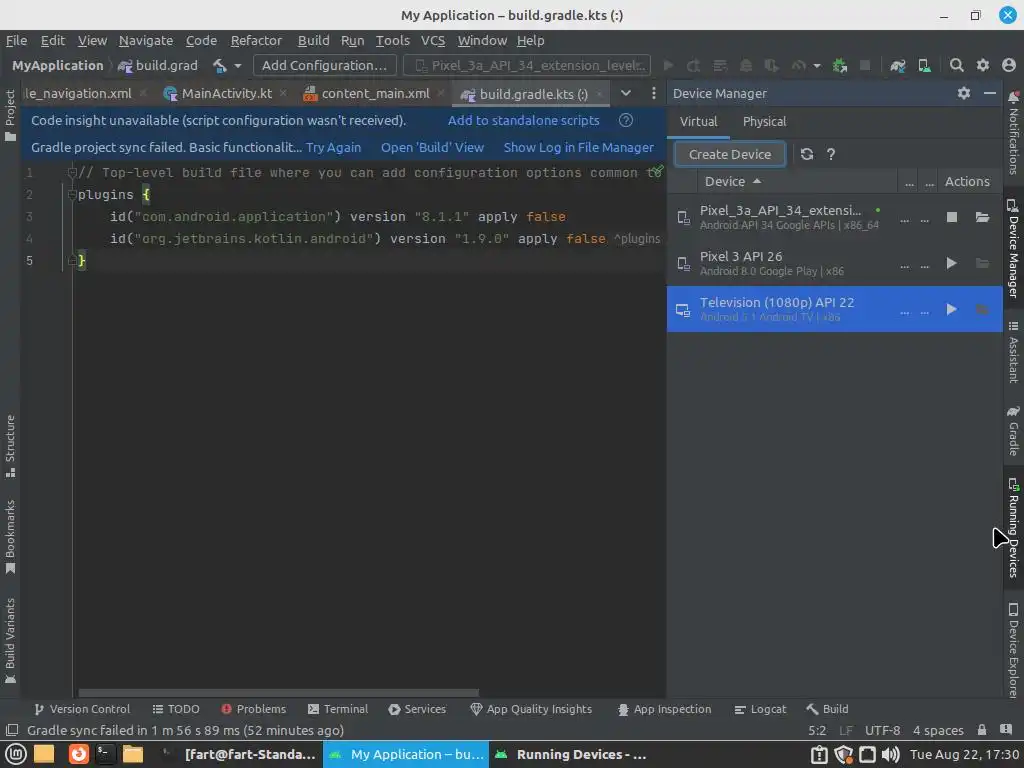This screenshot has width=1024, height=768.
Task: Switch to the MainActivity.kt tab
Action: (x=226, y=93)
